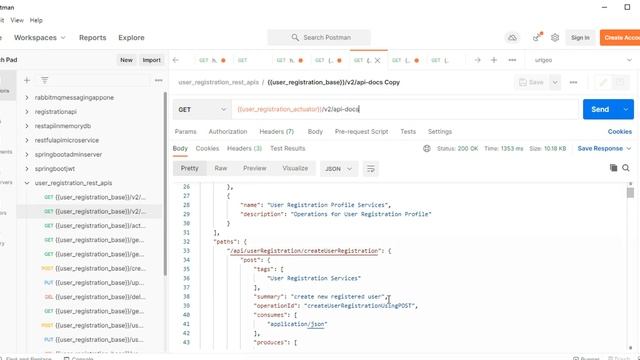Search in response with magnifier icon
Screen dimensions: 640x360
(x=626, y=168)
